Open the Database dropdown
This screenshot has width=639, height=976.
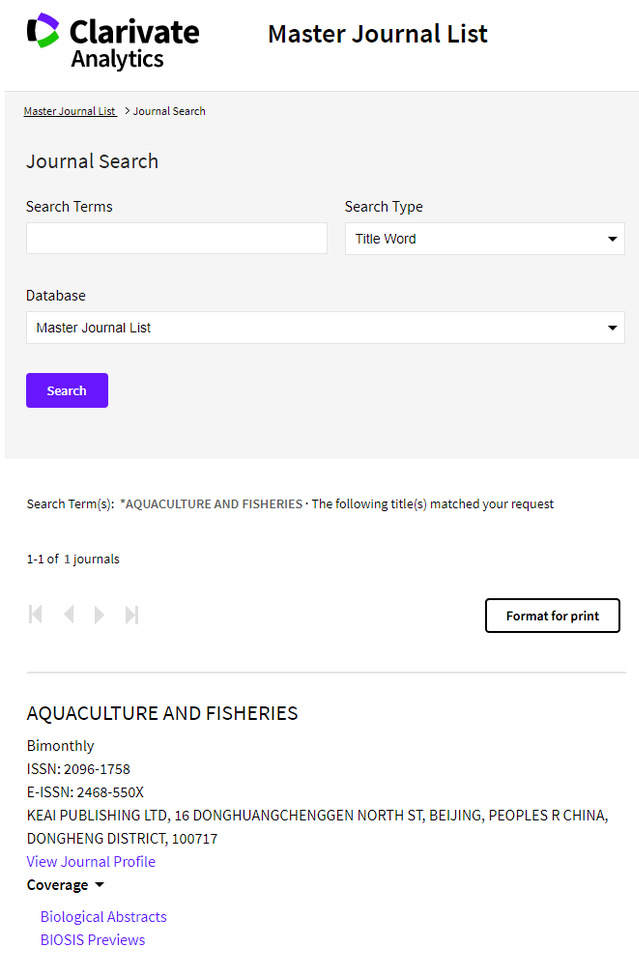coord(325,328)
